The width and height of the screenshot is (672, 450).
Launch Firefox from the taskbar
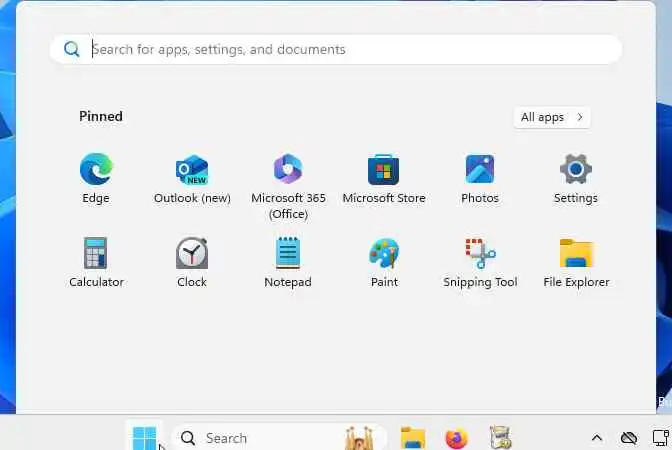click(456, 438)
